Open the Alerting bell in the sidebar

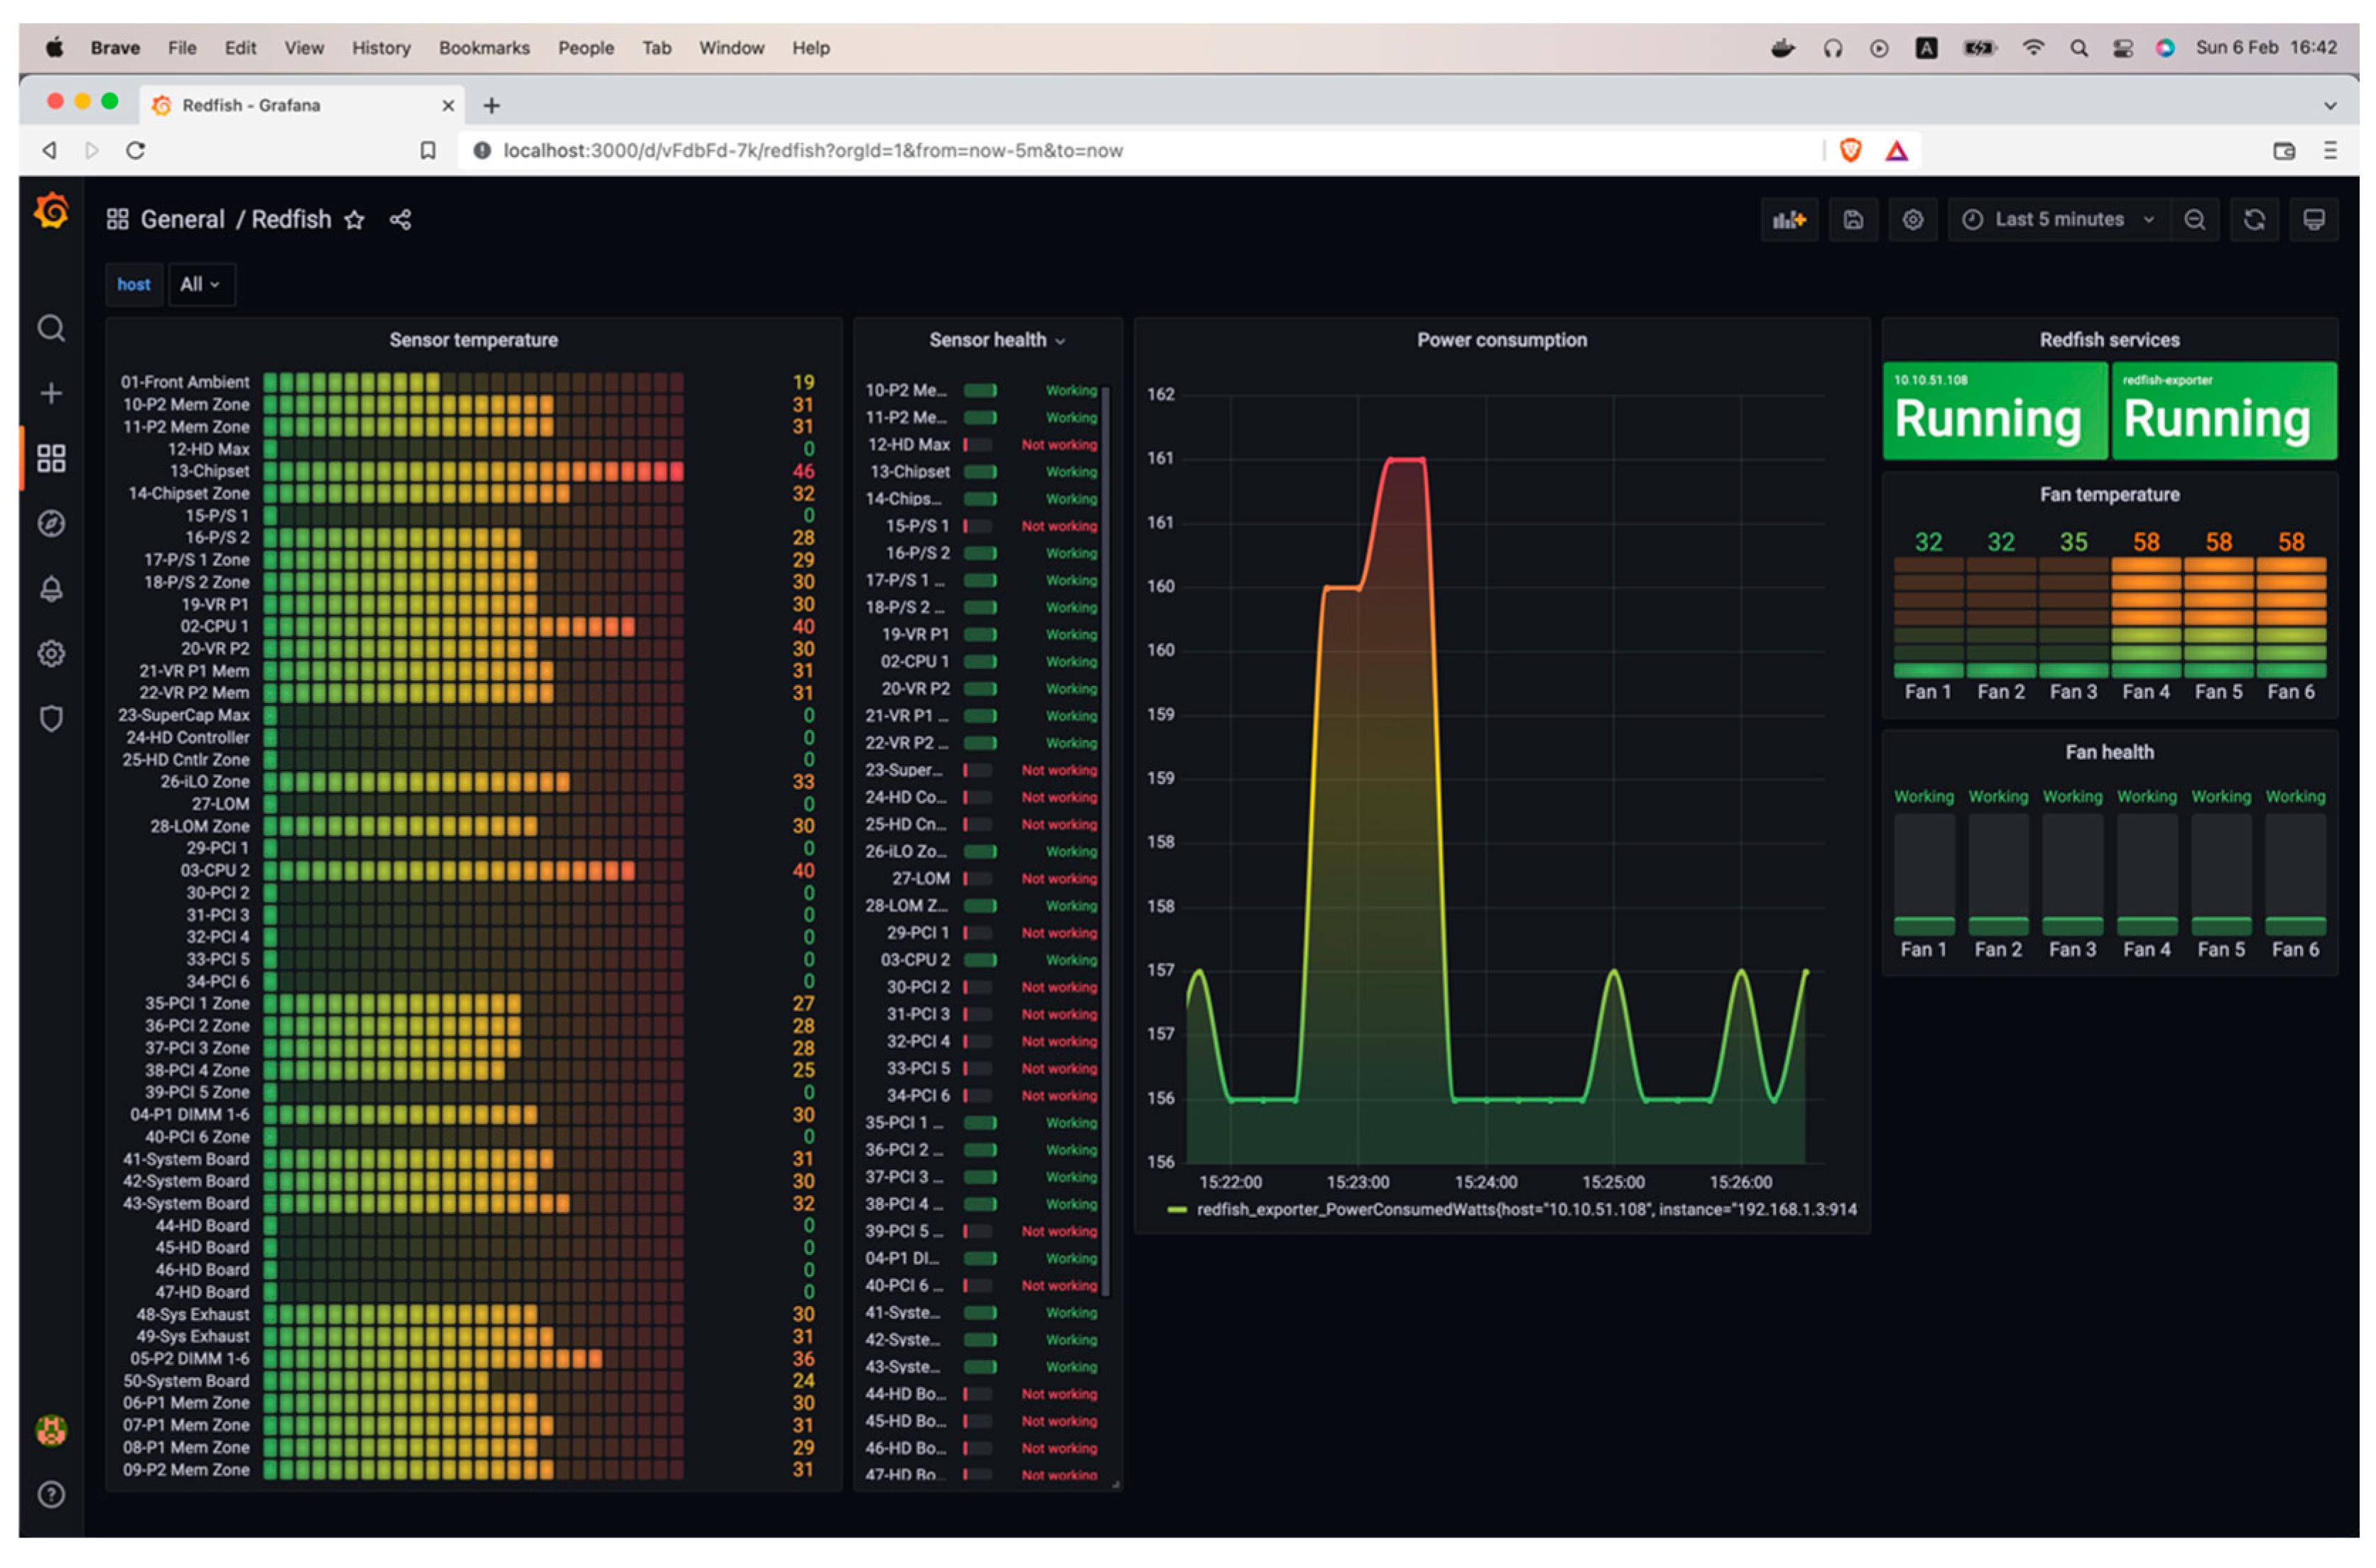point(51,589)
